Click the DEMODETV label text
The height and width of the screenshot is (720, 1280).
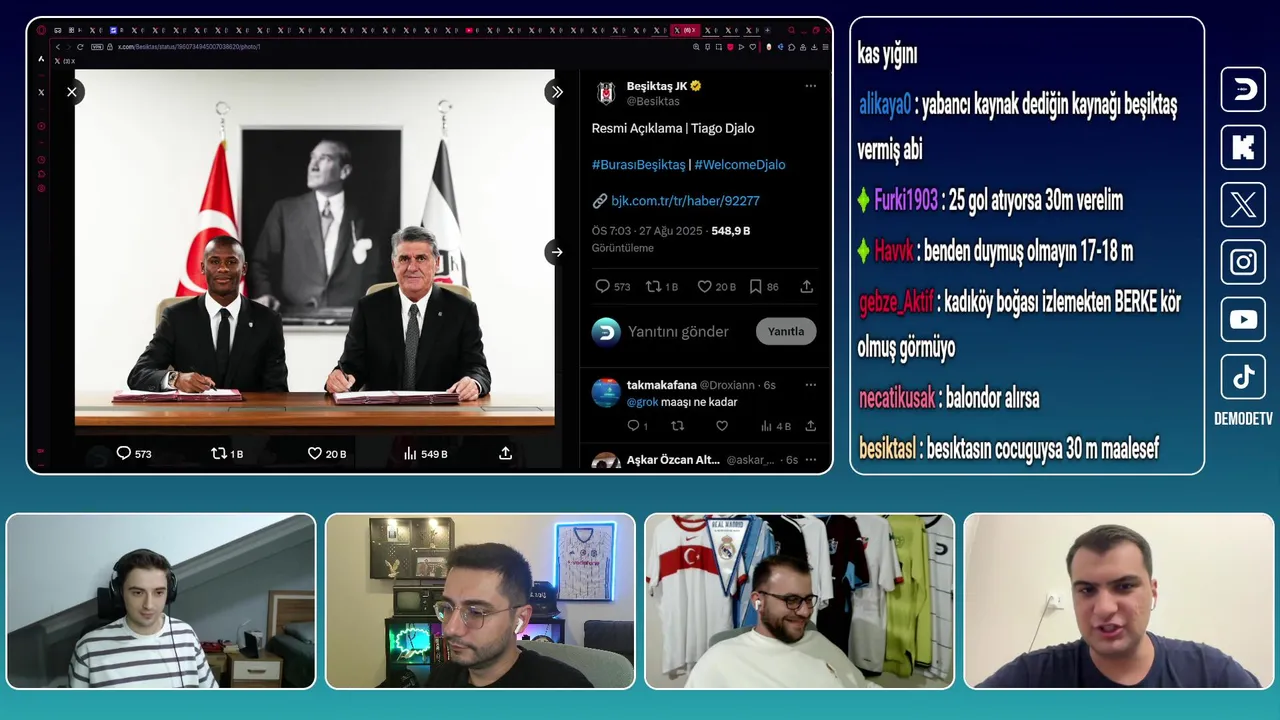click(1243, 419)
